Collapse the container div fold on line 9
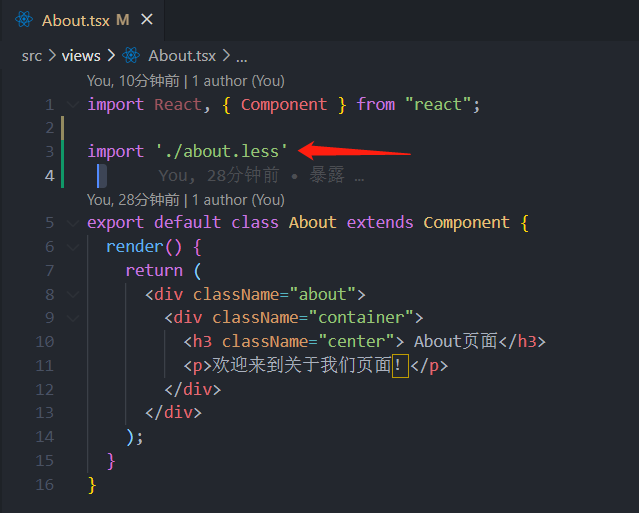The width and height of the screenshot is (639, 513). (73, 318)
